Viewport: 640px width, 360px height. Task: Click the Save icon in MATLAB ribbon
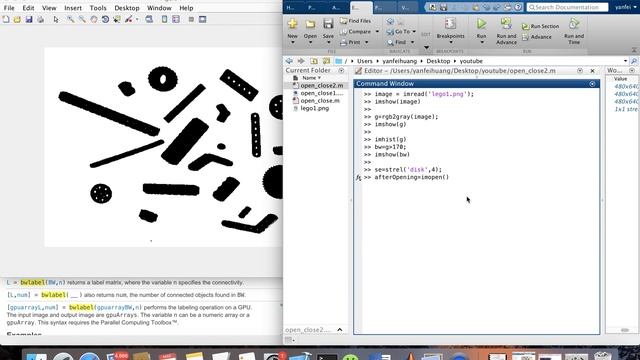[x=328, y=24]
